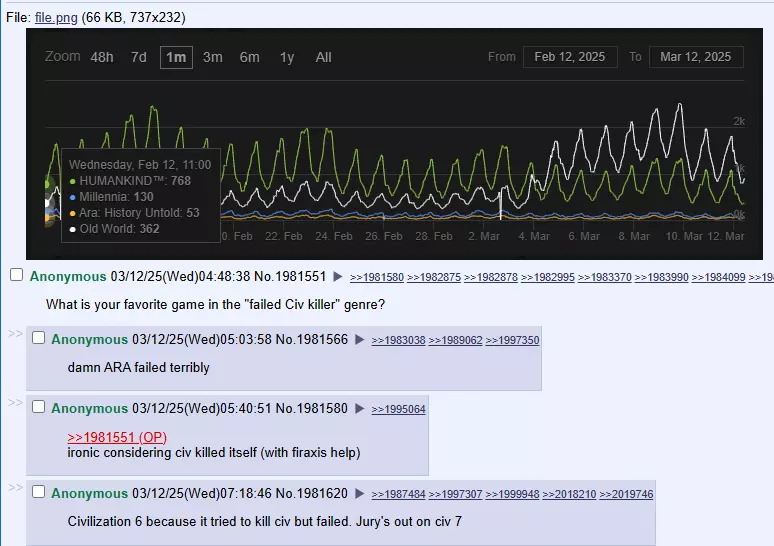Click the timestamp 03/12/25(Wed)05:03:58
This screenshot has height=546, width=774.
pyautogui.click(x=202, y=340)
